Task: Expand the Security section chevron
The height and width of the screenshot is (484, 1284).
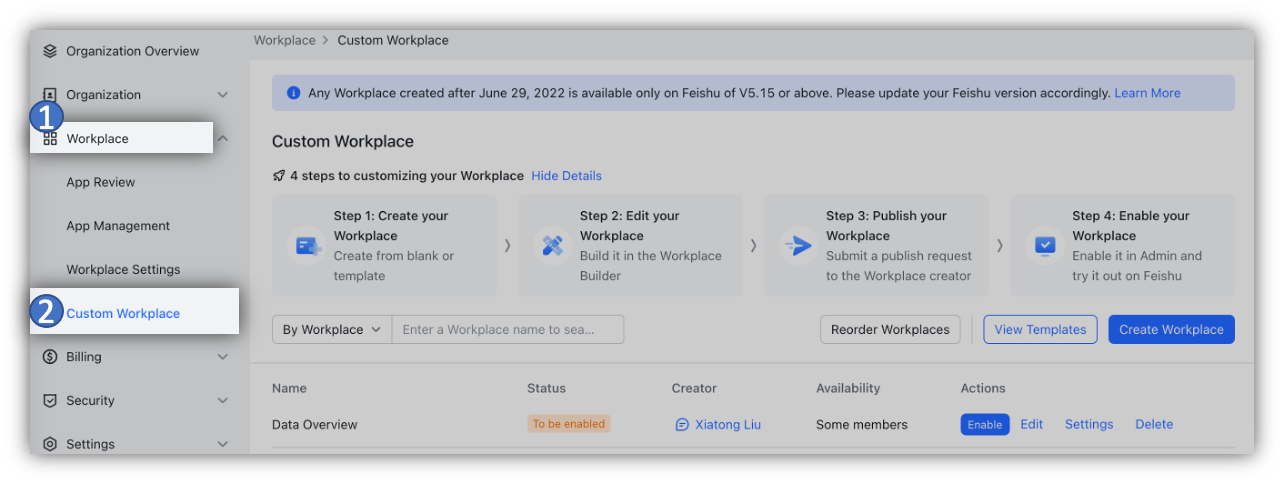Action: (x=222, y=401)
